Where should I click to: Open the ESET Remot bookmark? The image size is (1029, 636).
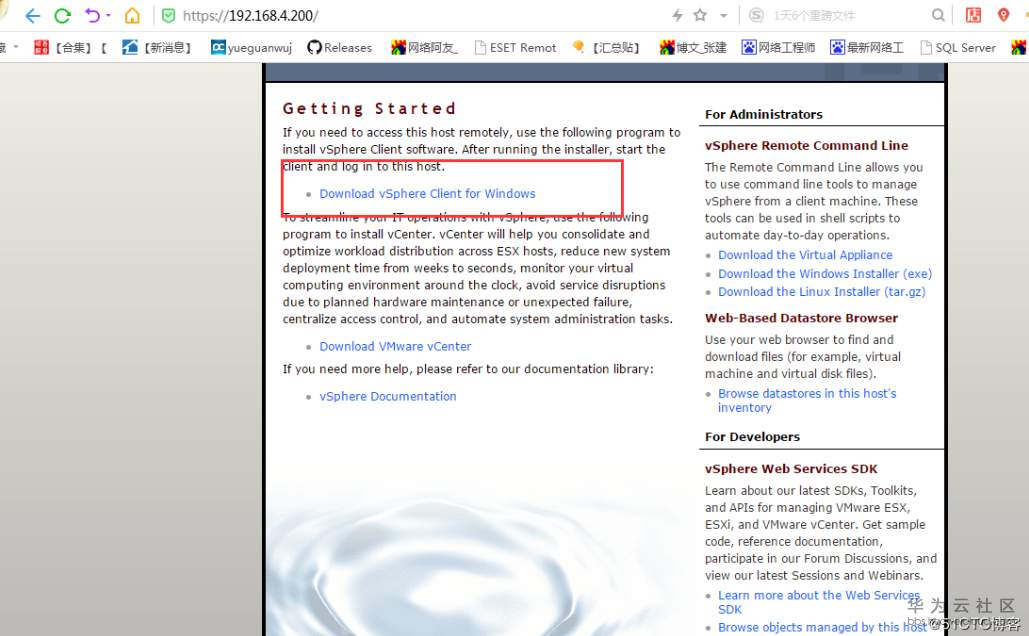click(x=515, y=47)
